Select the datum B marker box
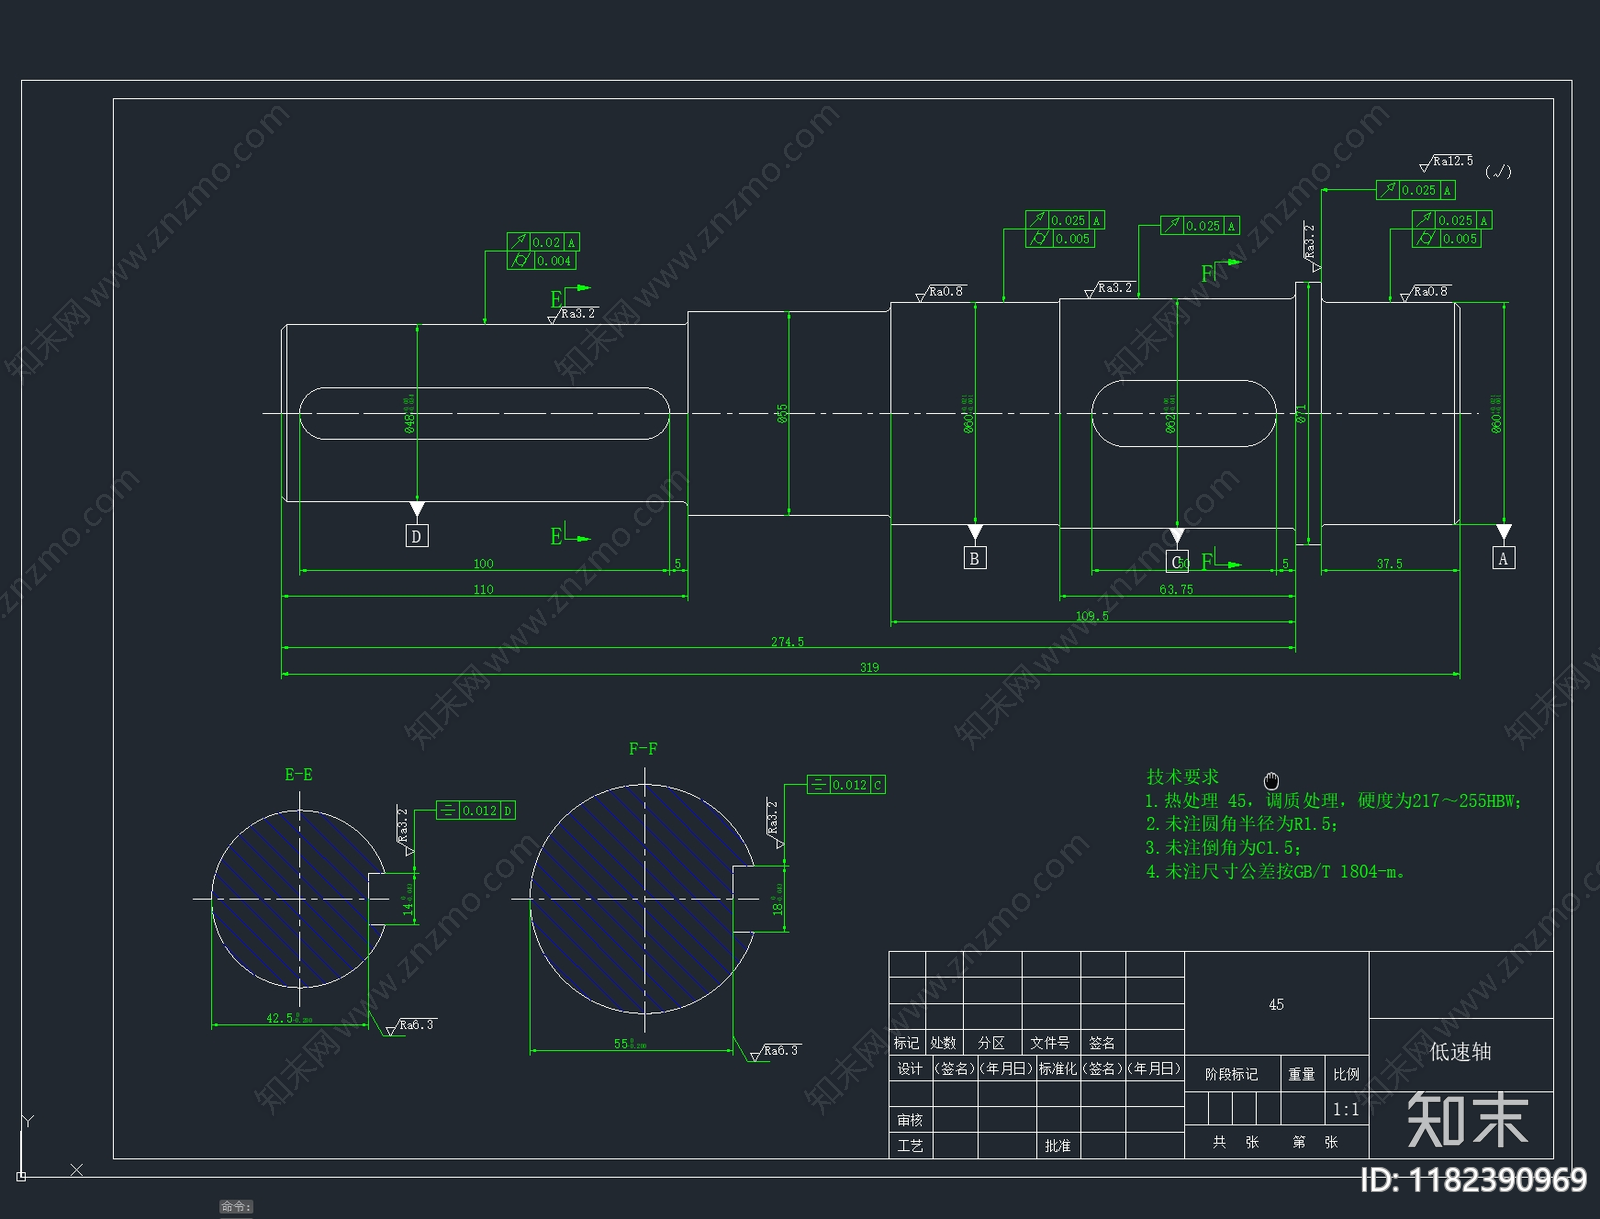The height and width of the screenshot is (1219, 1600). (974, 558)
